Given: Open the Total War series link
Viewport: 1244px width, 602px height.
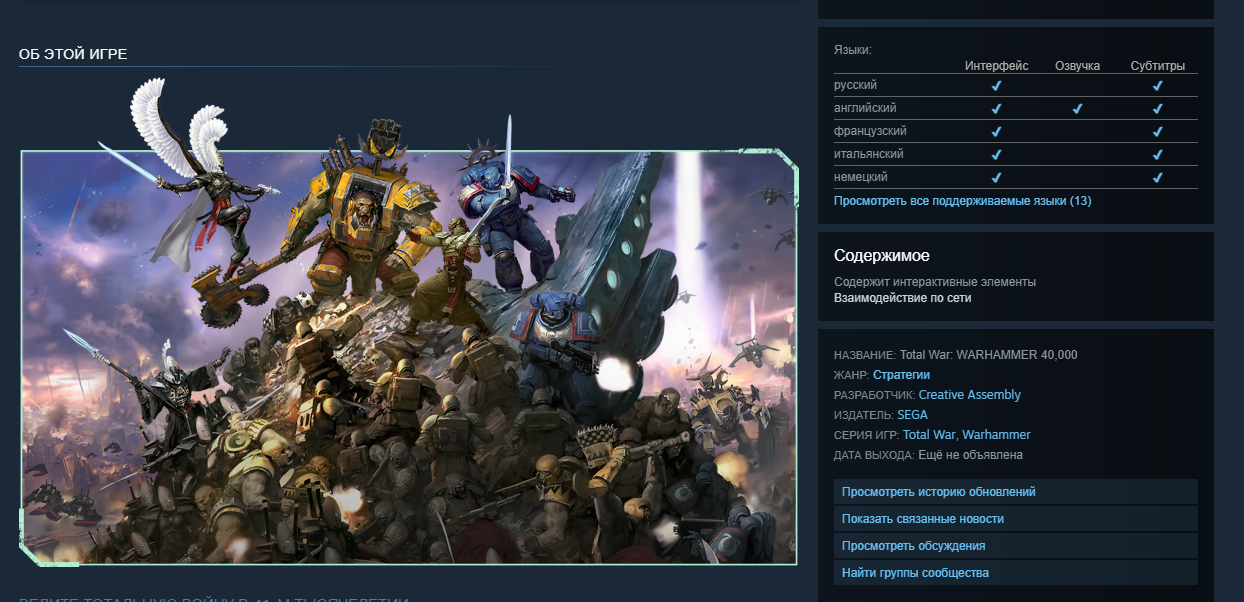Looking at the screenshot, I should (x=929, y=435).
